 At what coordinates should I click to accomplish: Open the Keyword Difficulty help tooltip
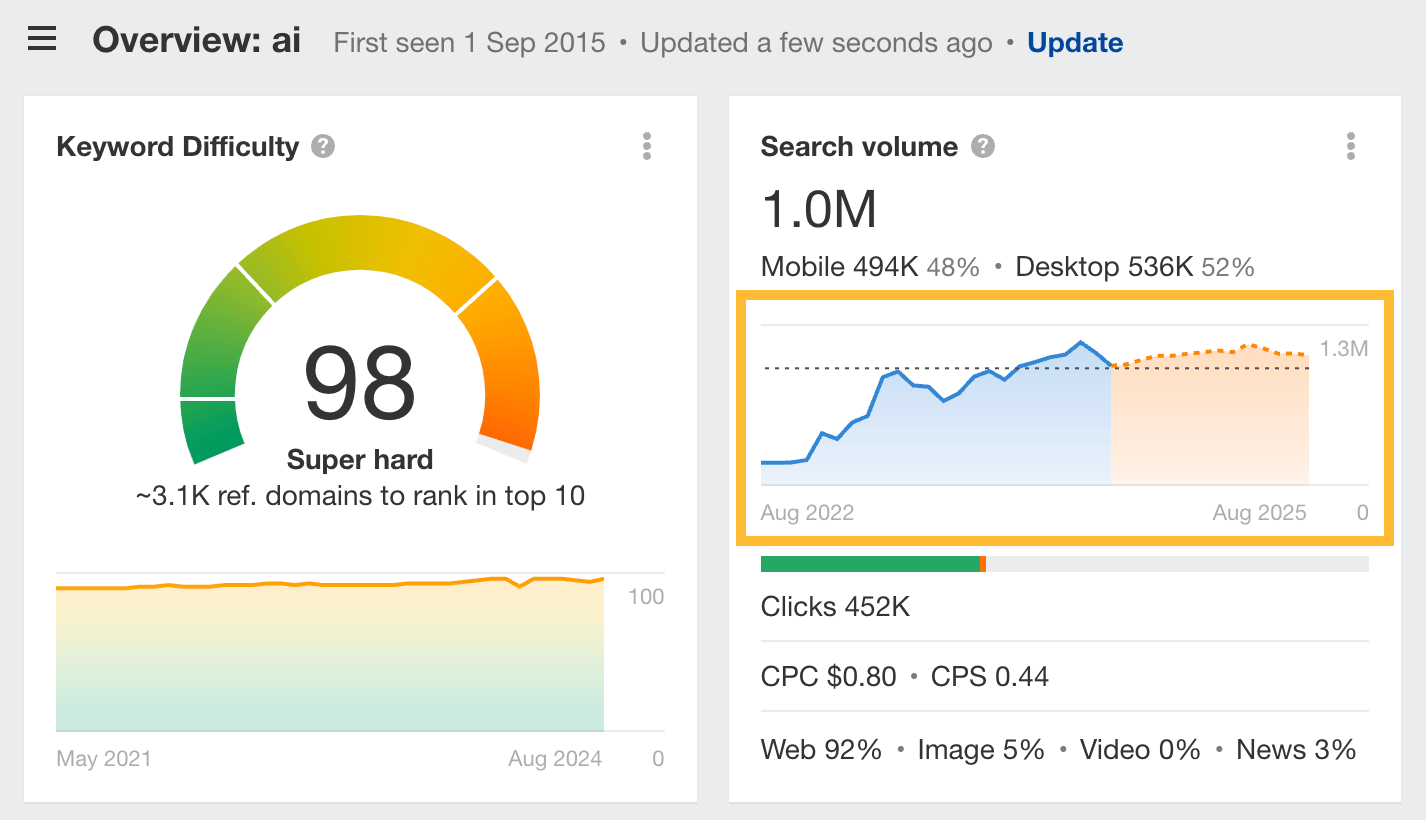point(322,146)
